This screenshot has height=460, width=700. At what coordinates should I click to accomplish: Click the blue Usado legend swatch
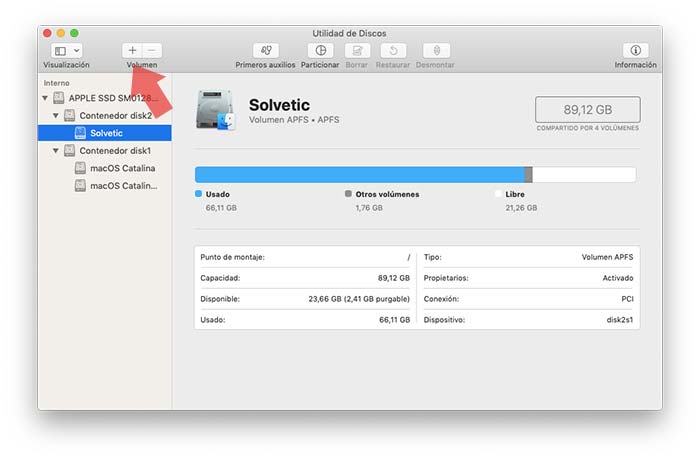pos(199,194)
